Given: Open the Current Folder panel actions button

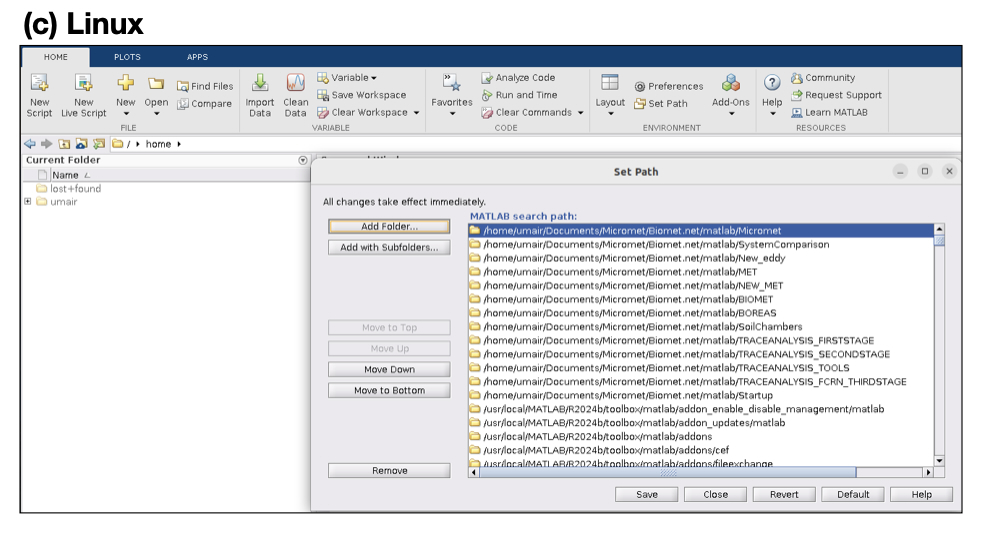Looking at the screenshot, I should click(x=302, y=160).
